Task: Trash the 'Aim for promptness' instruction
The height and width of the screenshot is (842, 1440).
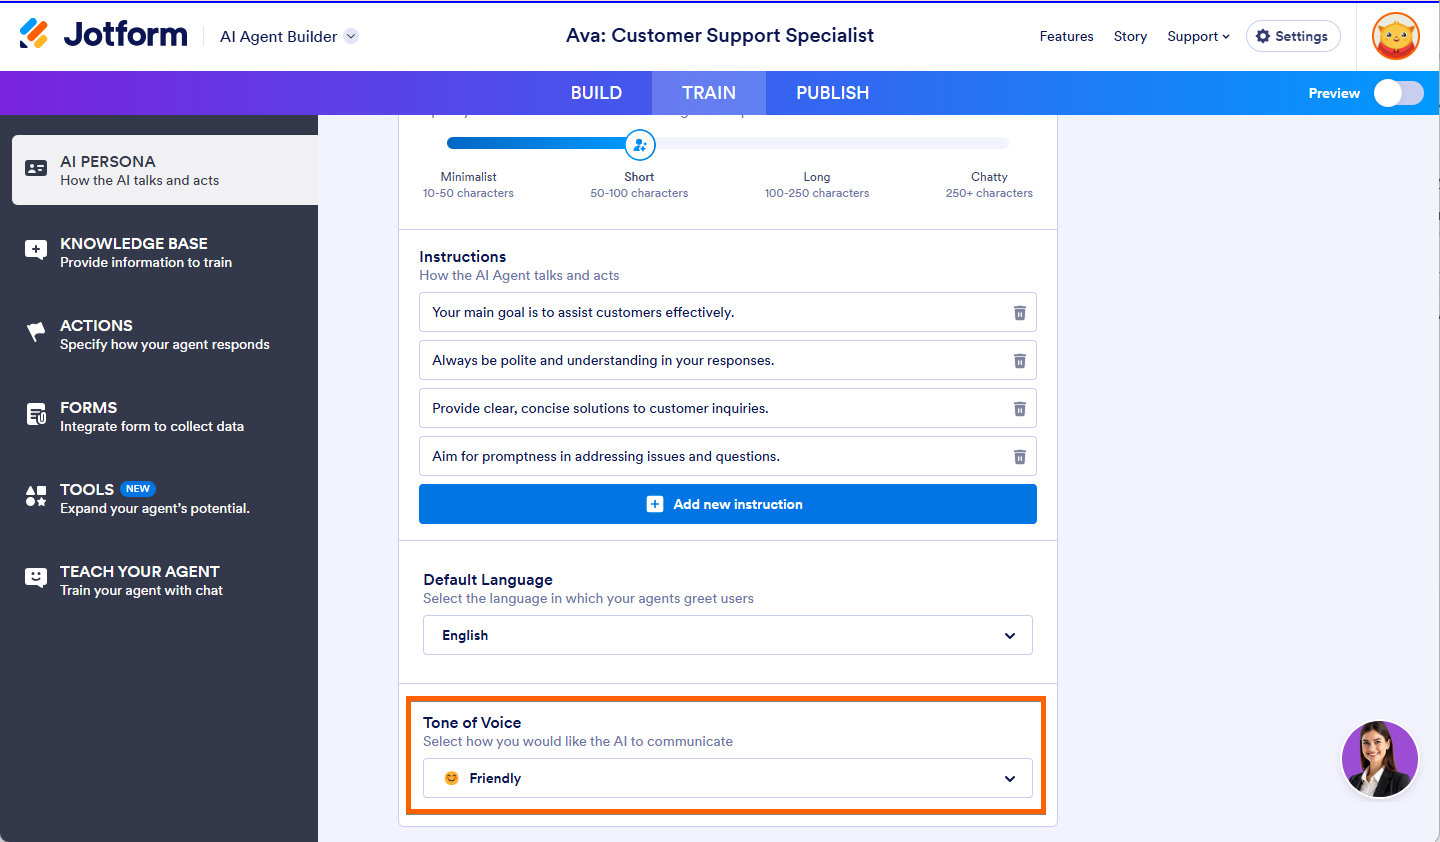Action: click(1020, 457)
